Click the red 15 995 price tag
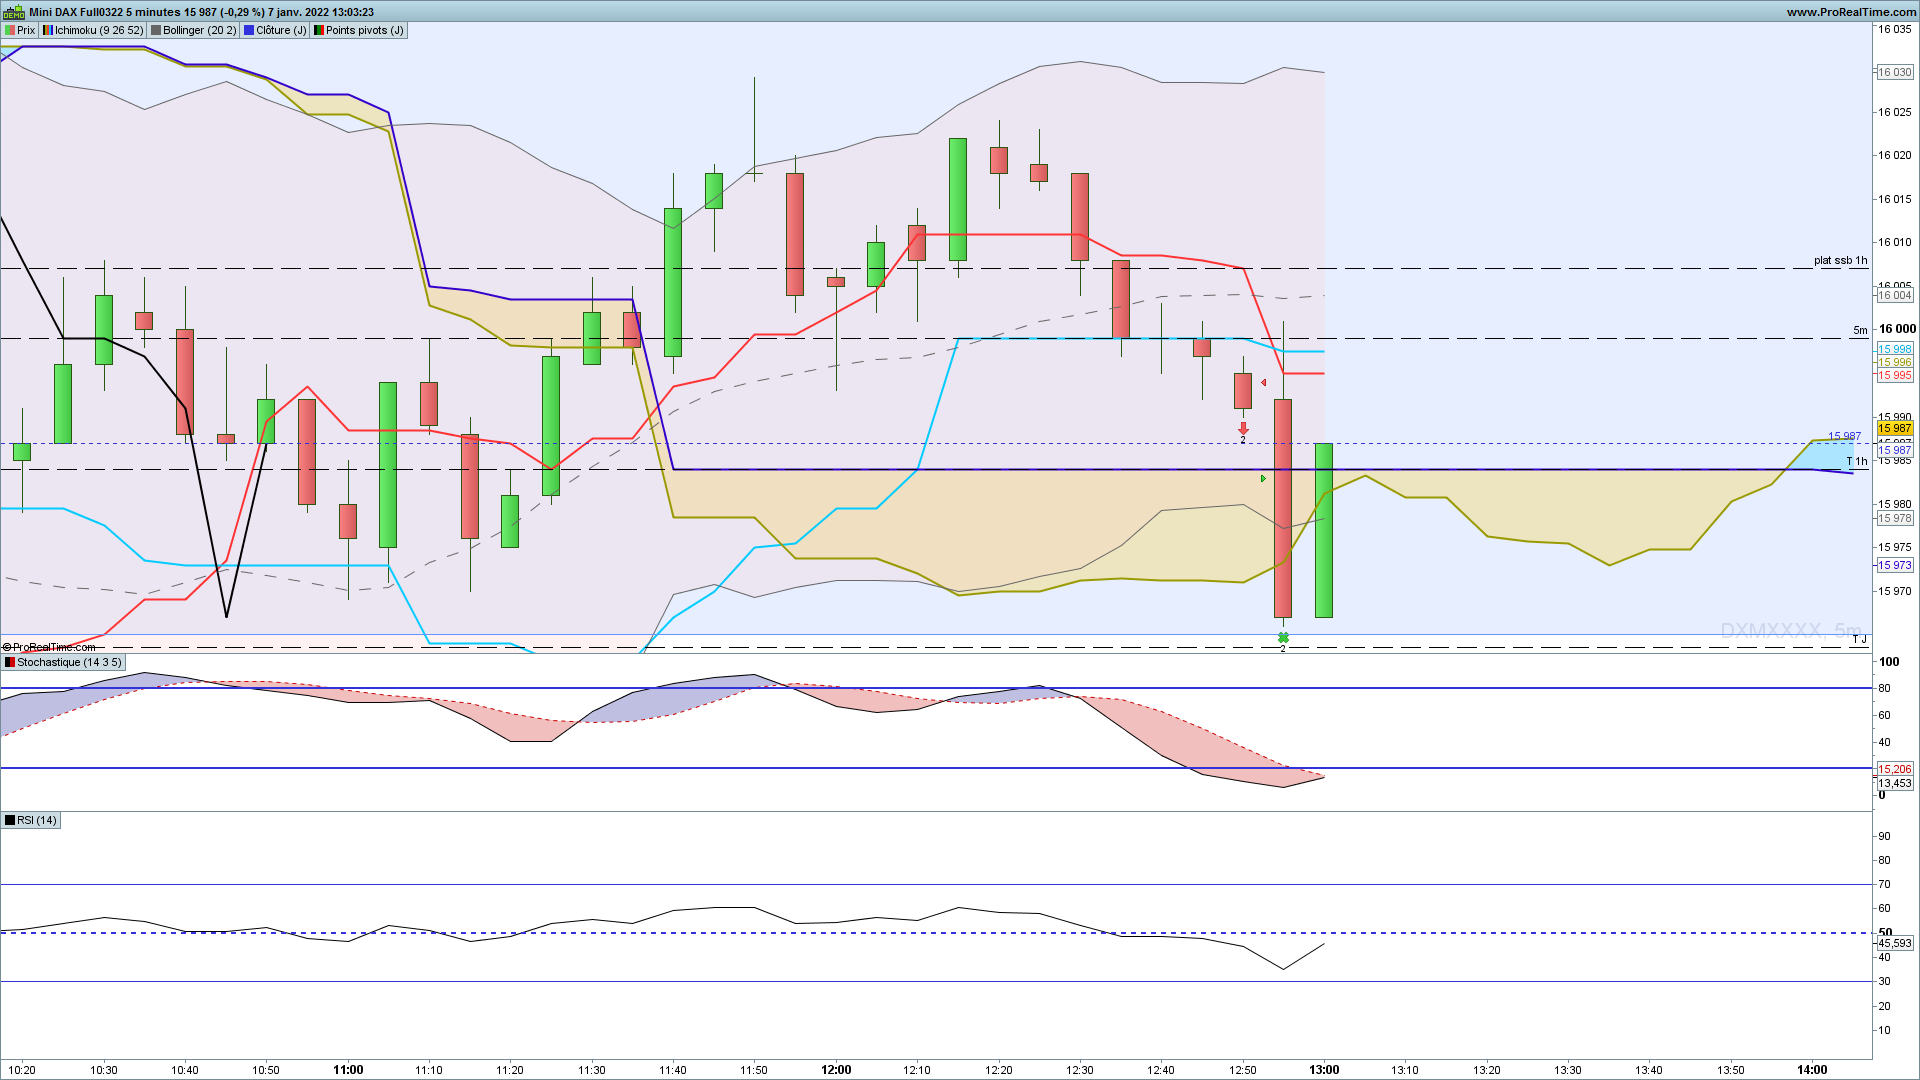1920x1080 pixels. point(1895,376)
